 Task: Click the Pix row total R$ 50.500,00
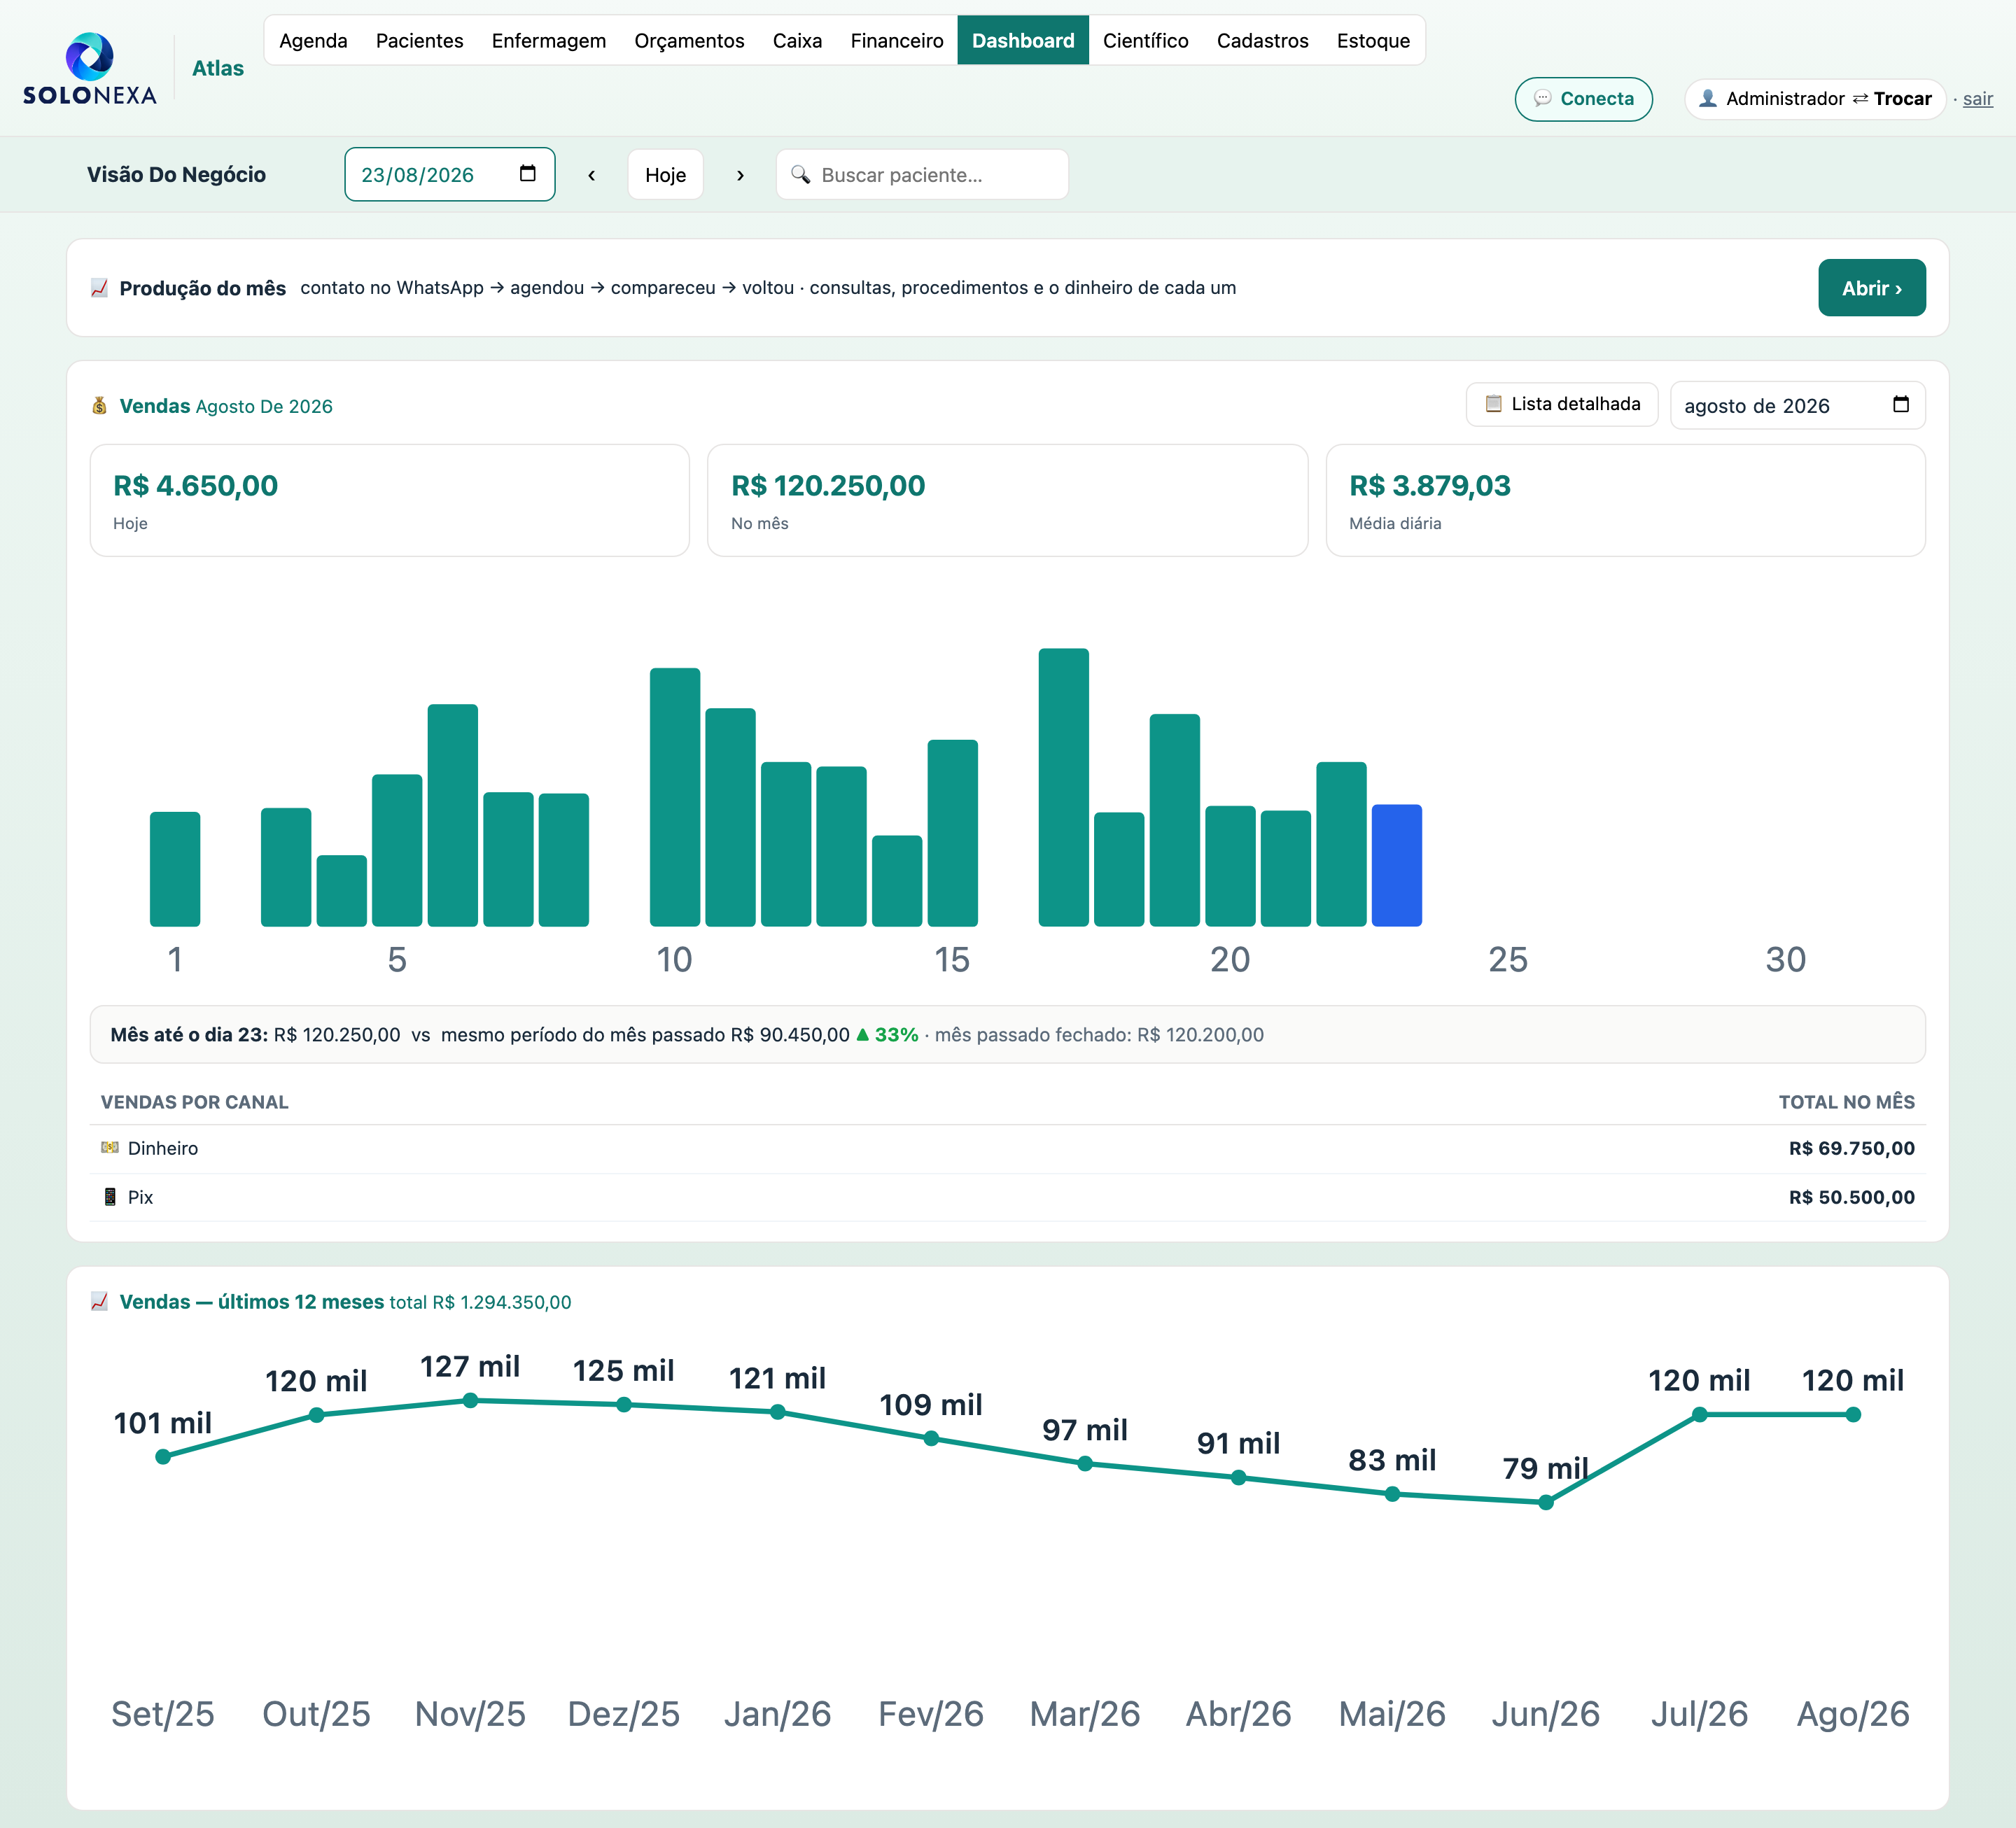pos(1851,1197)
